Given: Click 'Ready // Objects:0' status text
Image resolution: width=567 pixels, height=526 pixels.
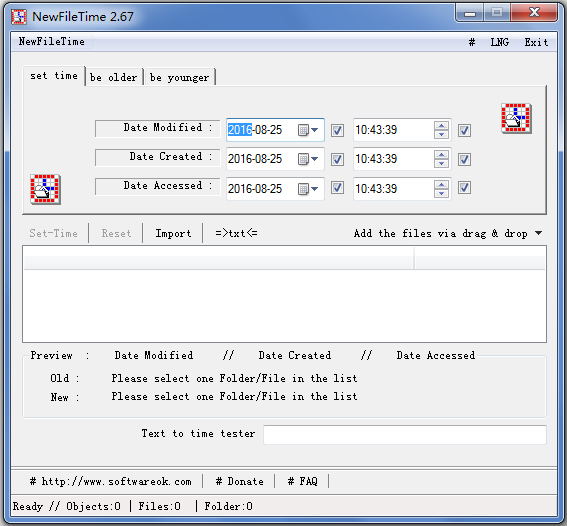Looking at the screenshot, I should click(x=67, y=506).
